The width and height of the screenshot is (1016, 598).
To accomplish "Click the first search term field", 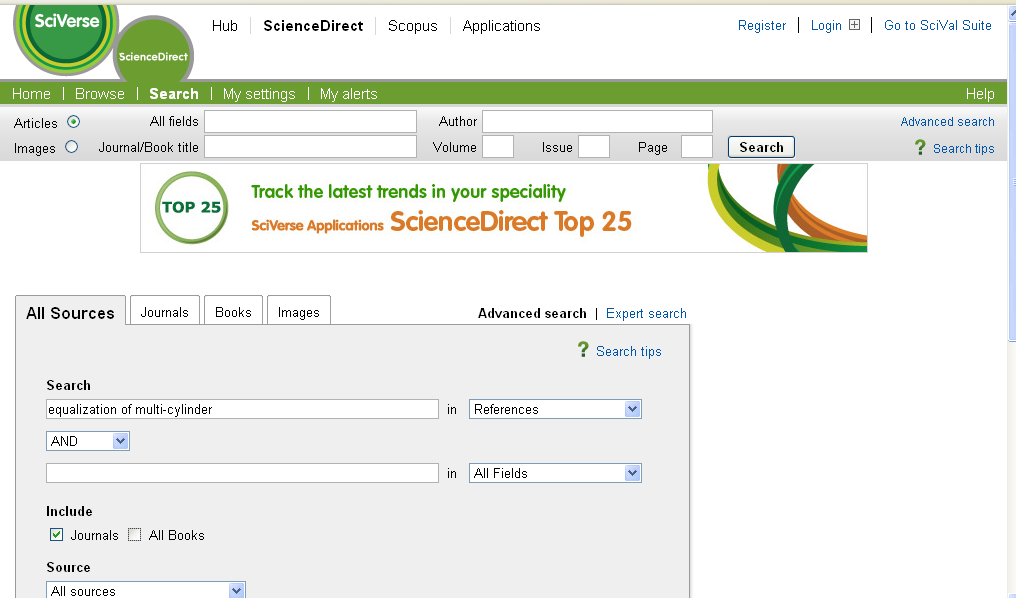I will [242, 409].
